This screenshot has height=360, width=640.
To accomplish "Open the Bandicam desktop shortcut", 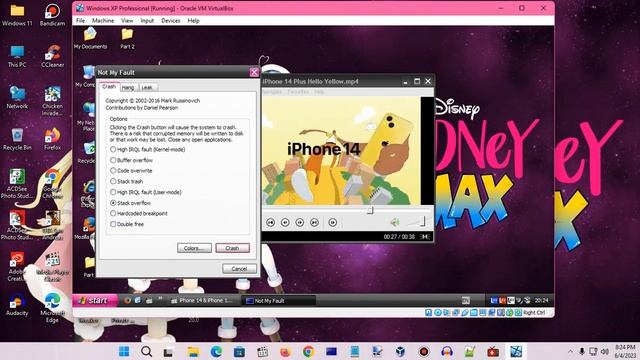I will coord(52,16).
